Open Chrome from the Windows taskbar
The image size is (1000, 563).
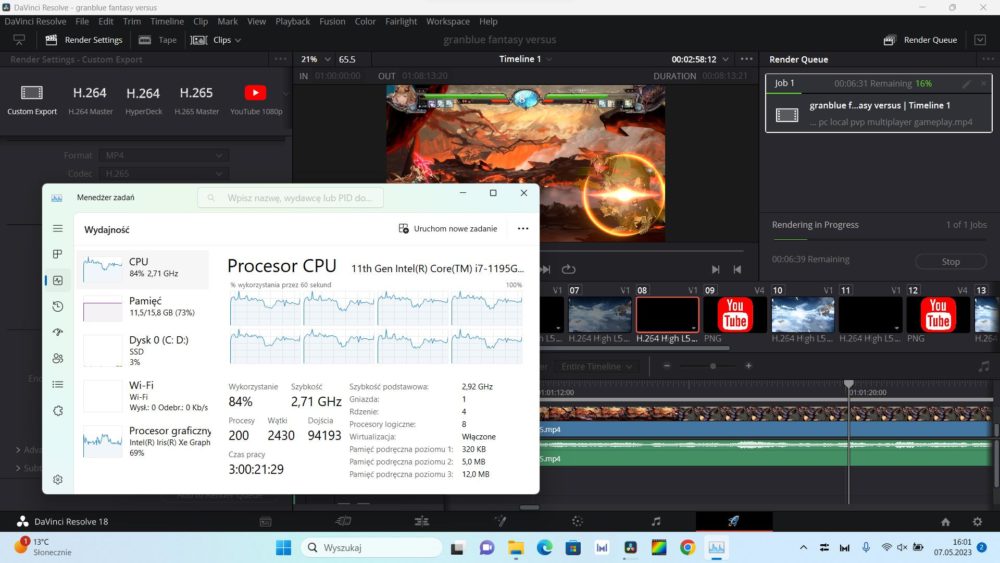point(688,547)
